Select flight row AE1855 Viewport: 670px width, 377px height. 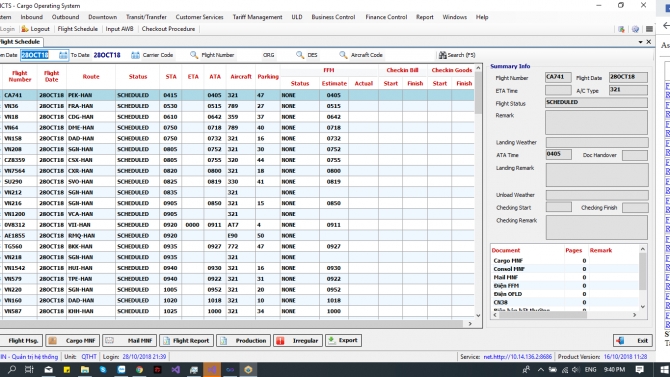coord(237,236)
